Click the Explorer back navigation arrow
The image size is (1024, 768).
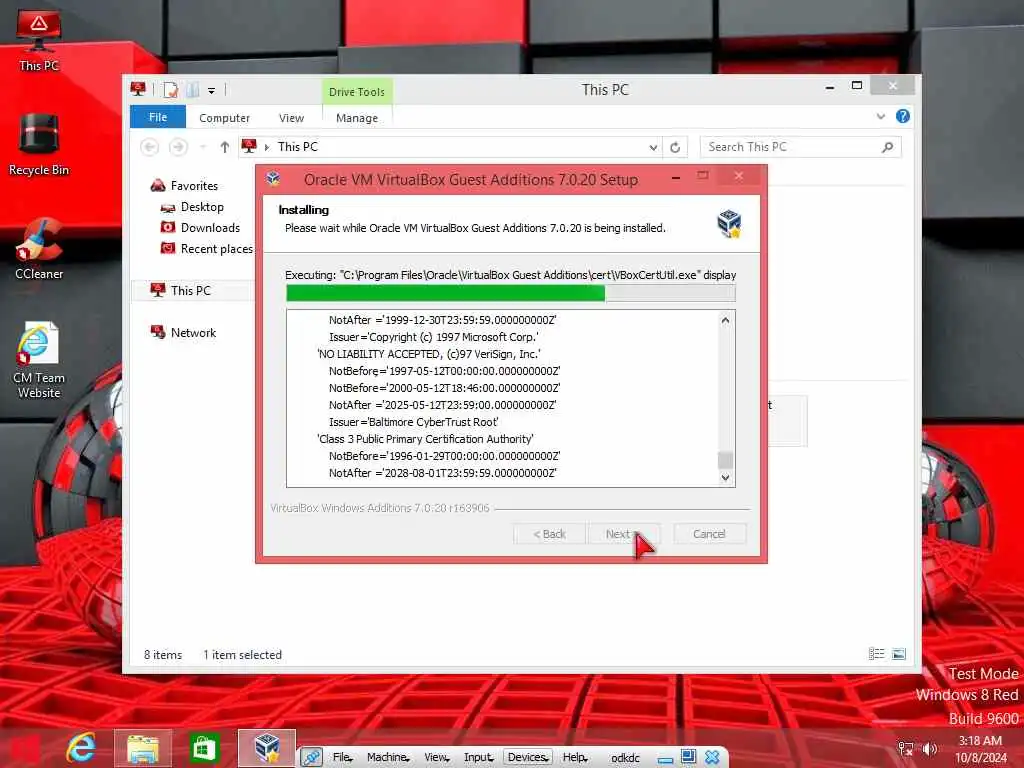tap(150, 147)
